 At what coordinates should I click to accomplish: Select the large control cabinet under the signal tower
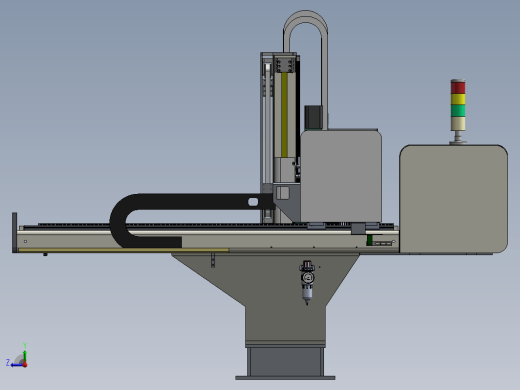pyautogui.click(x=454, y=199)
